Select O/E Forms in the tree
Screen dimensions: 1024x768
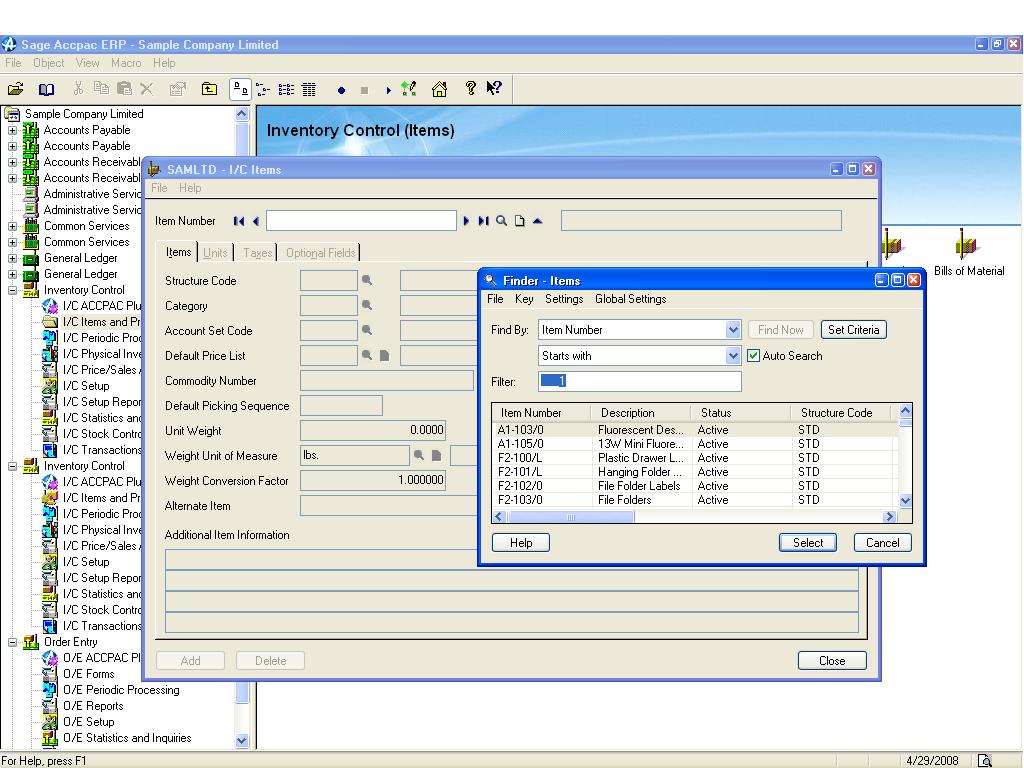tap(88, 674)
